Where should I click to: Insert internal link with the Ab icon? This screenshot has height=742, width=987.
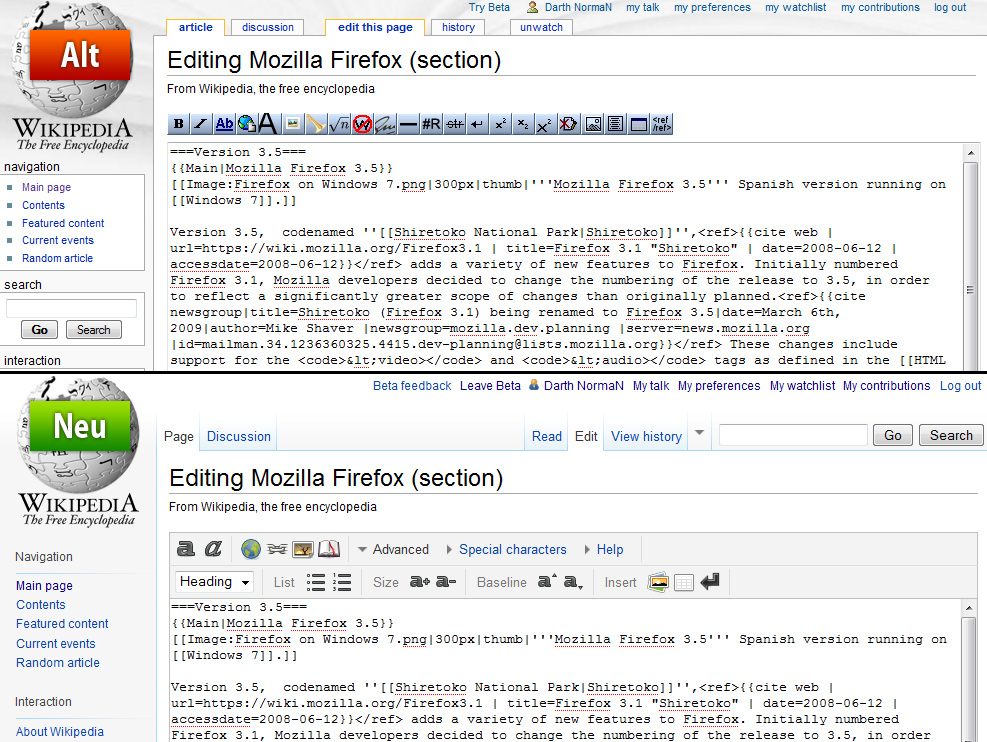click(224, 124)
